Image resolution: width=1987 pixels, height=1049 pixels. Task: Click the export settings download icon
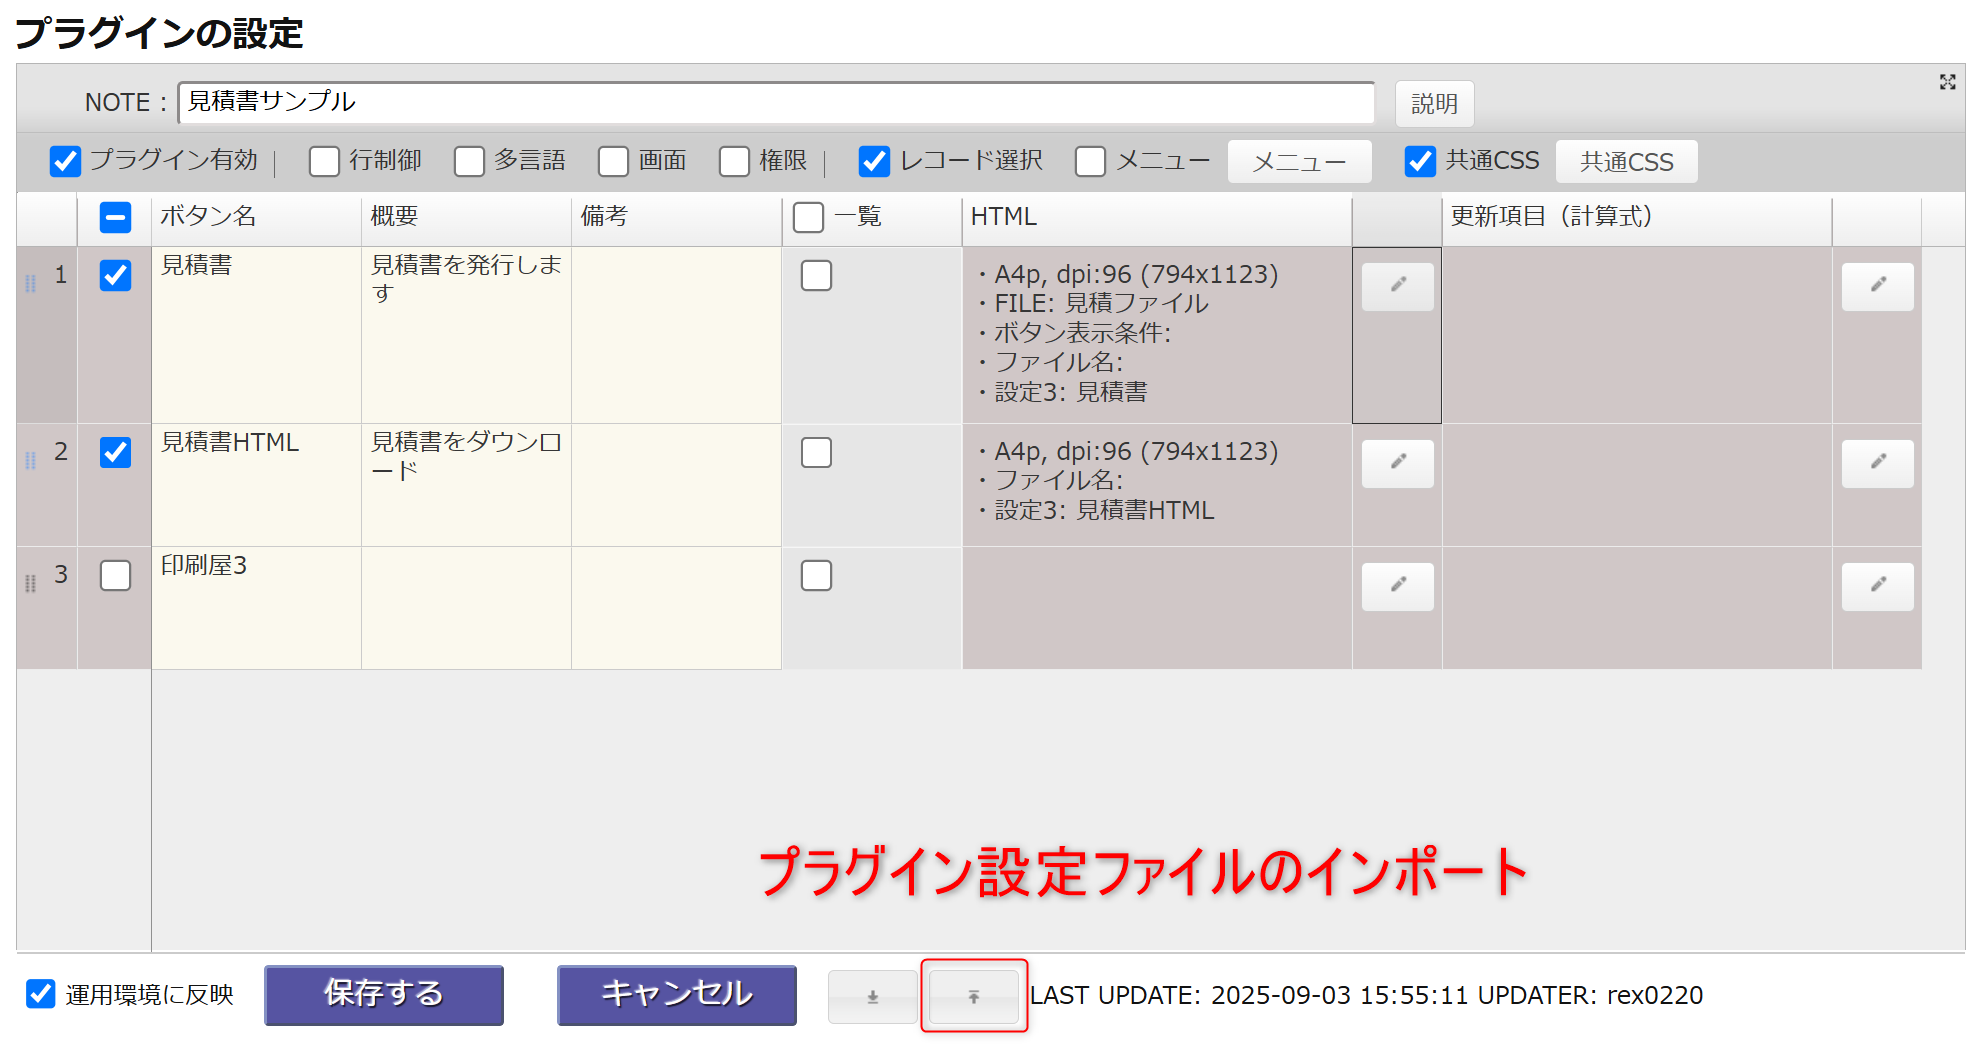[872, 996]
